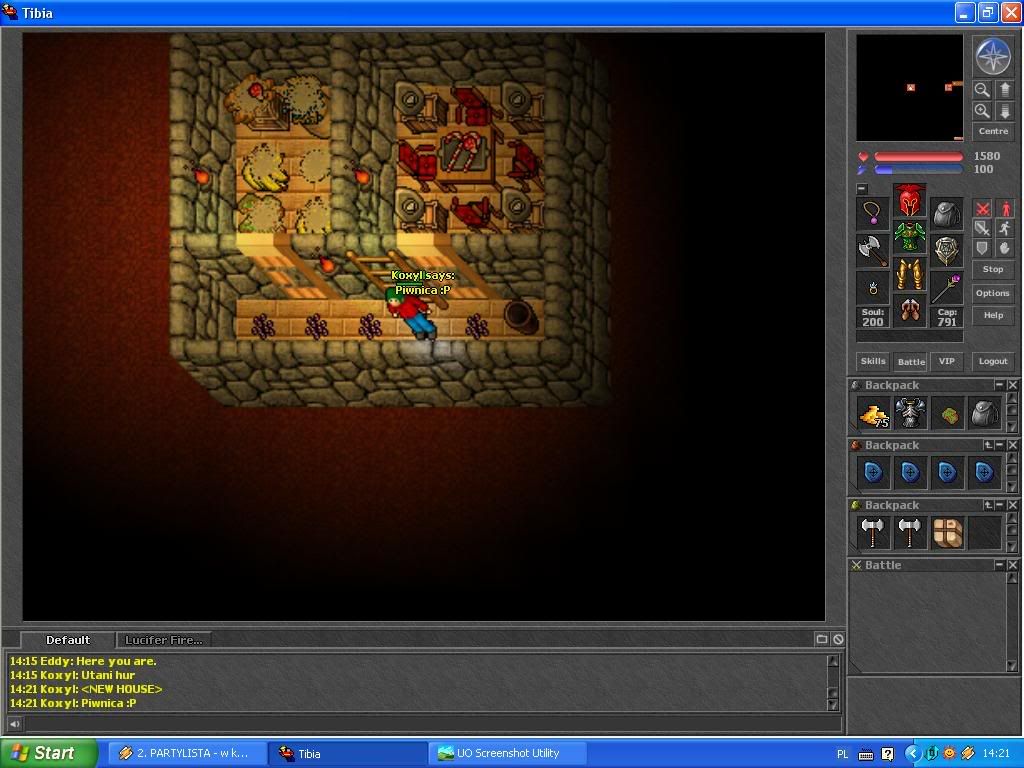Open the Windows Start menu
The width and height of the screenshot is (1024, 768).
pos(48,754)
